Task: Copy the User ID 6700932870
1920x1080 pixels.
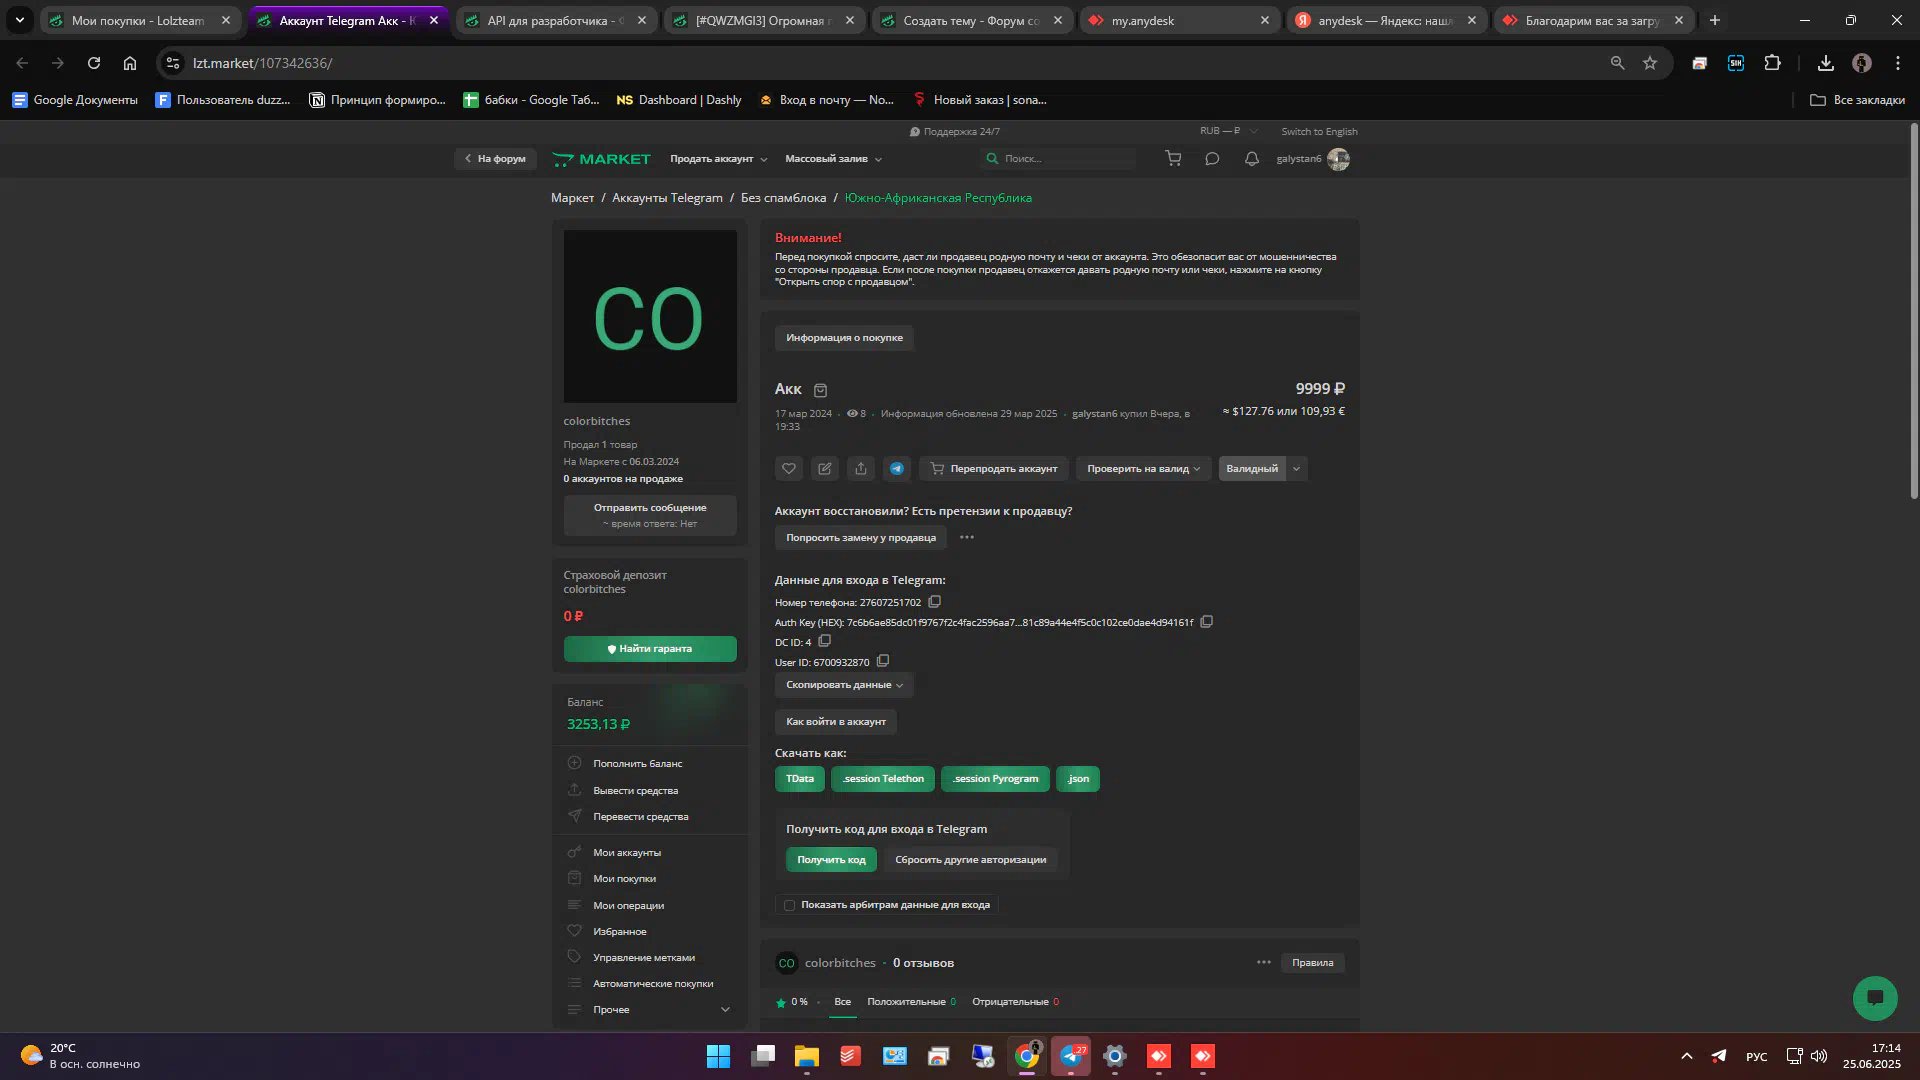Action: [883, 661]
